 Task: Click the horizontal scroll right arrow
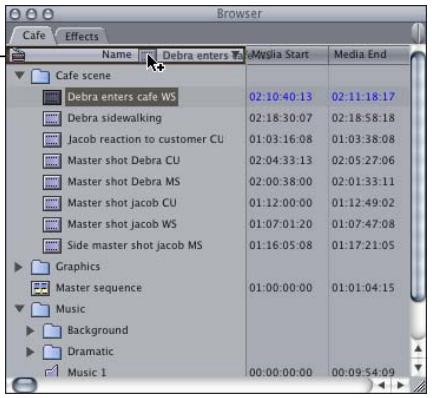tap(400, 386)
